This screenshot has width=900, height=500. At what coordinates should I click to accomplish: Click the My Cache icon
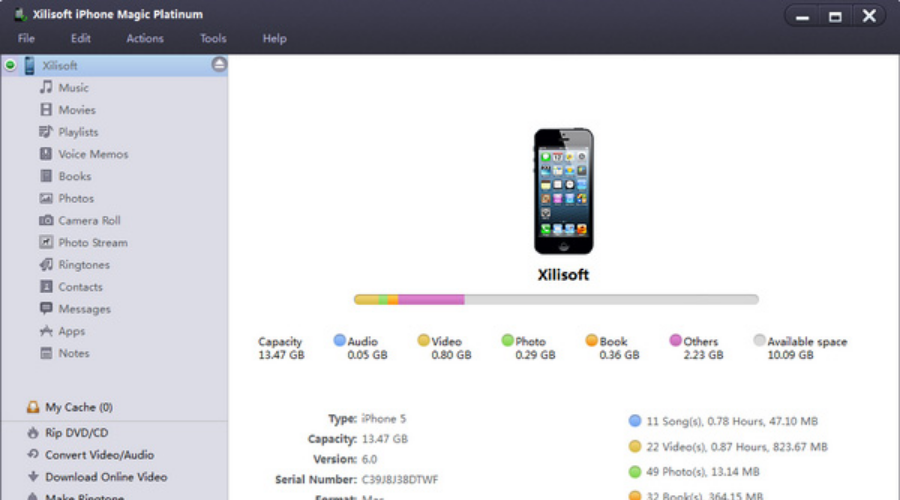click(x=33, y=407)
